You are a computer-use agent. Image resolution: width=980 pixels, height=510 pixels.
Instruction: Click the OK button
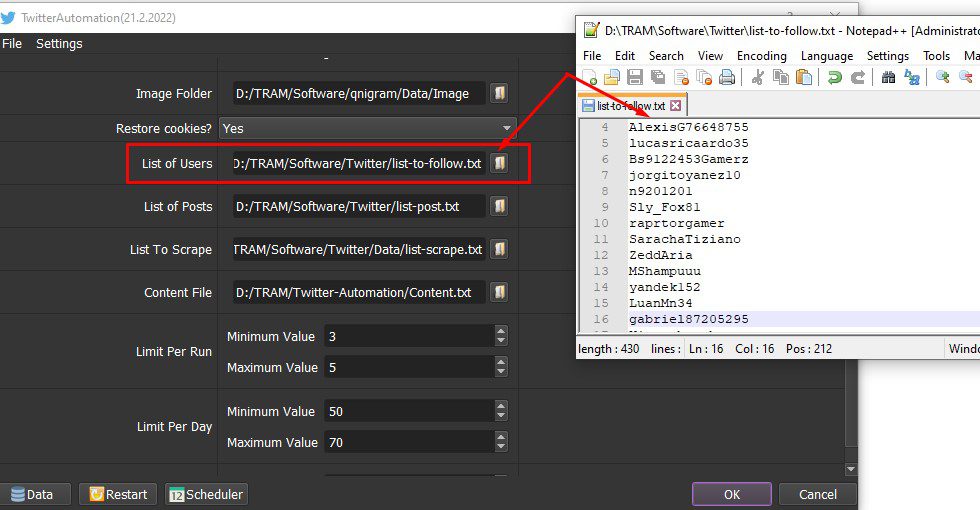[x=732, y=494]
